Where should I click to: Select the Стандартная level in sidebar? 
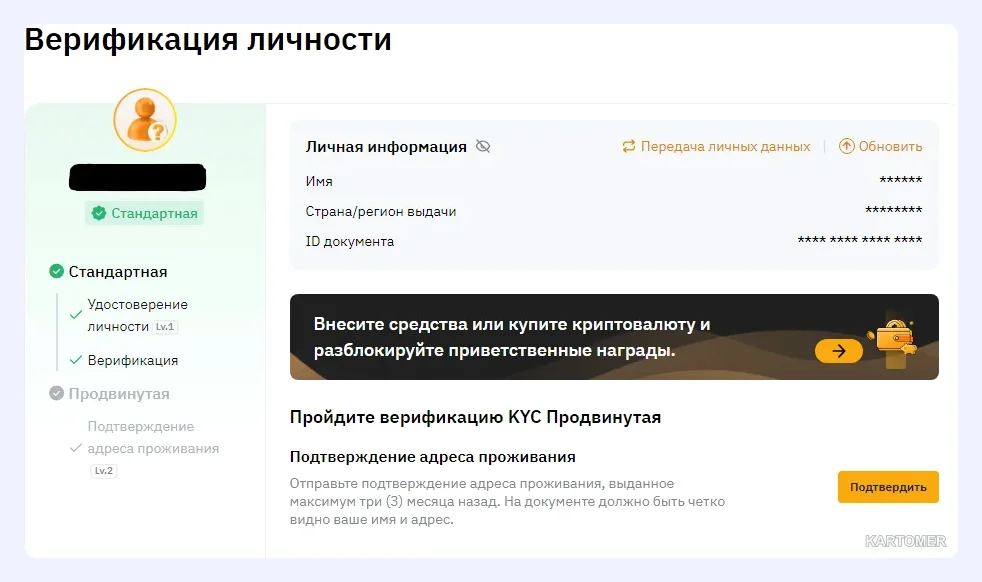point(118,272)
